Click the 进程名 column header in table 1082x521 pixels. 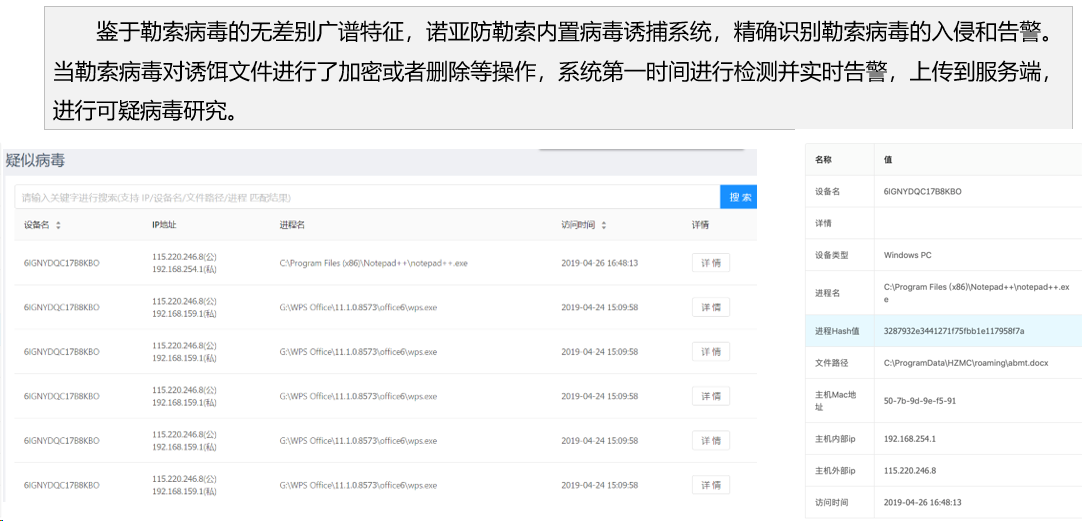[x=293, y=225]
